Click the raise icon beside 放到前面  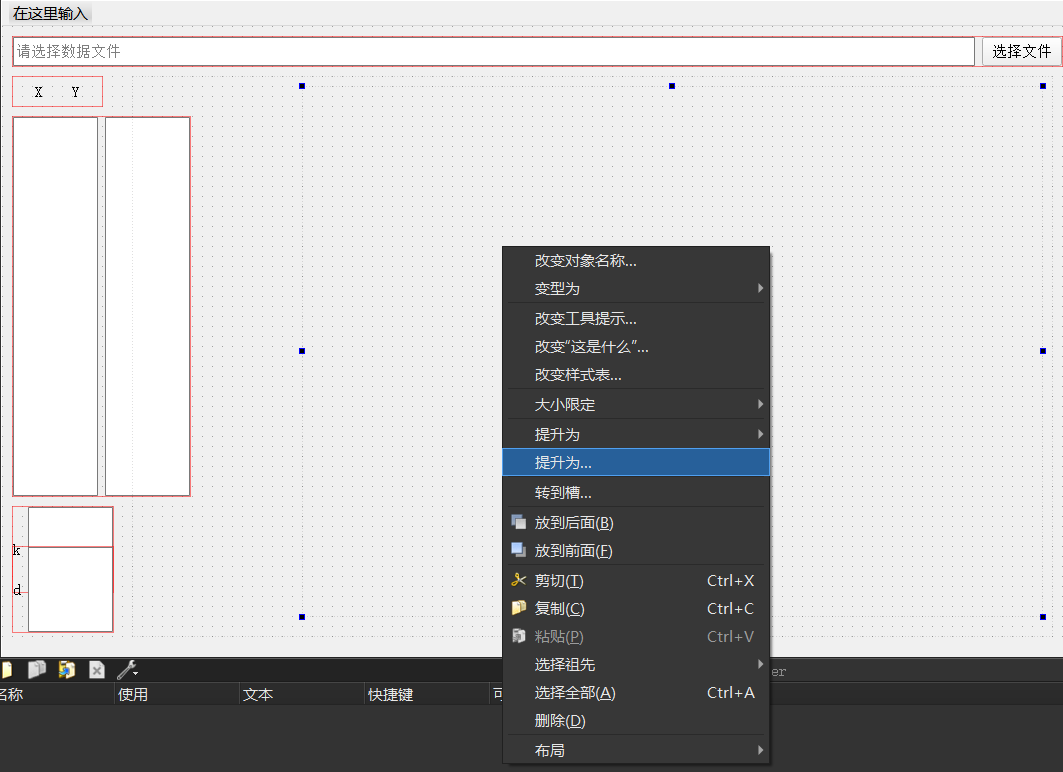518,551
